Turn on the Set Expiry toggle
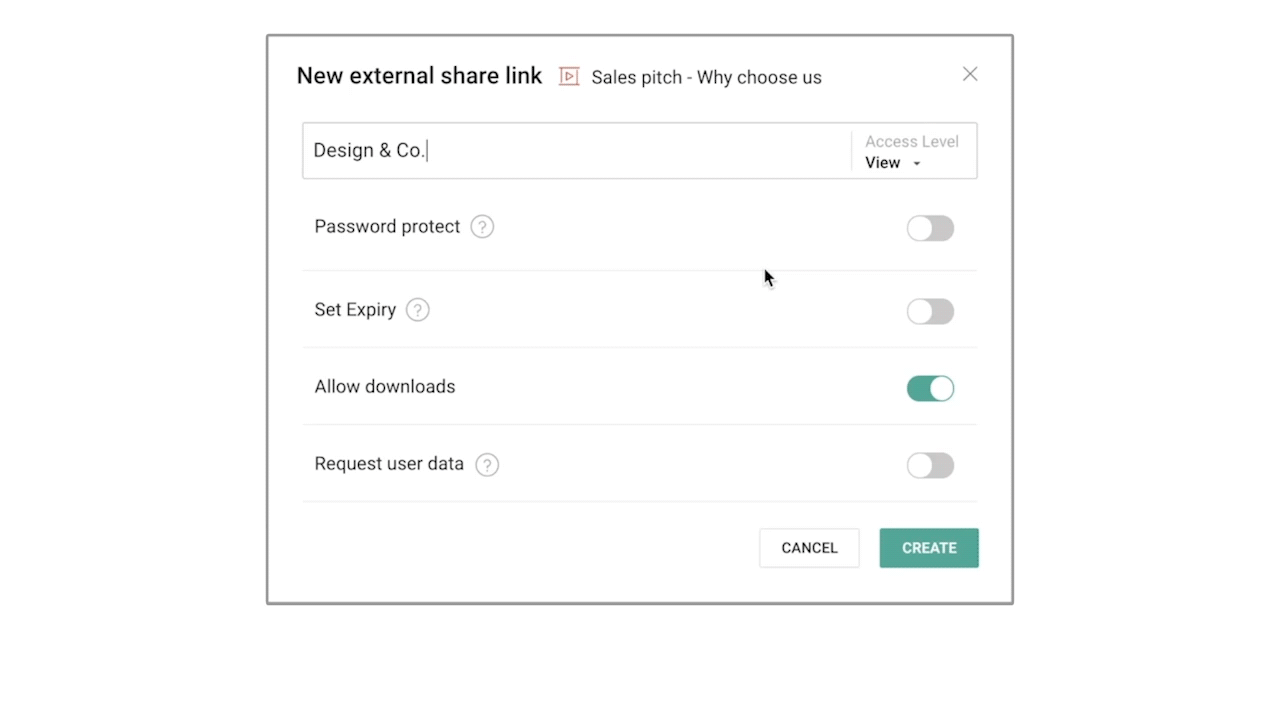Screen dimensions: 1280x720 [x=930, y=311]
